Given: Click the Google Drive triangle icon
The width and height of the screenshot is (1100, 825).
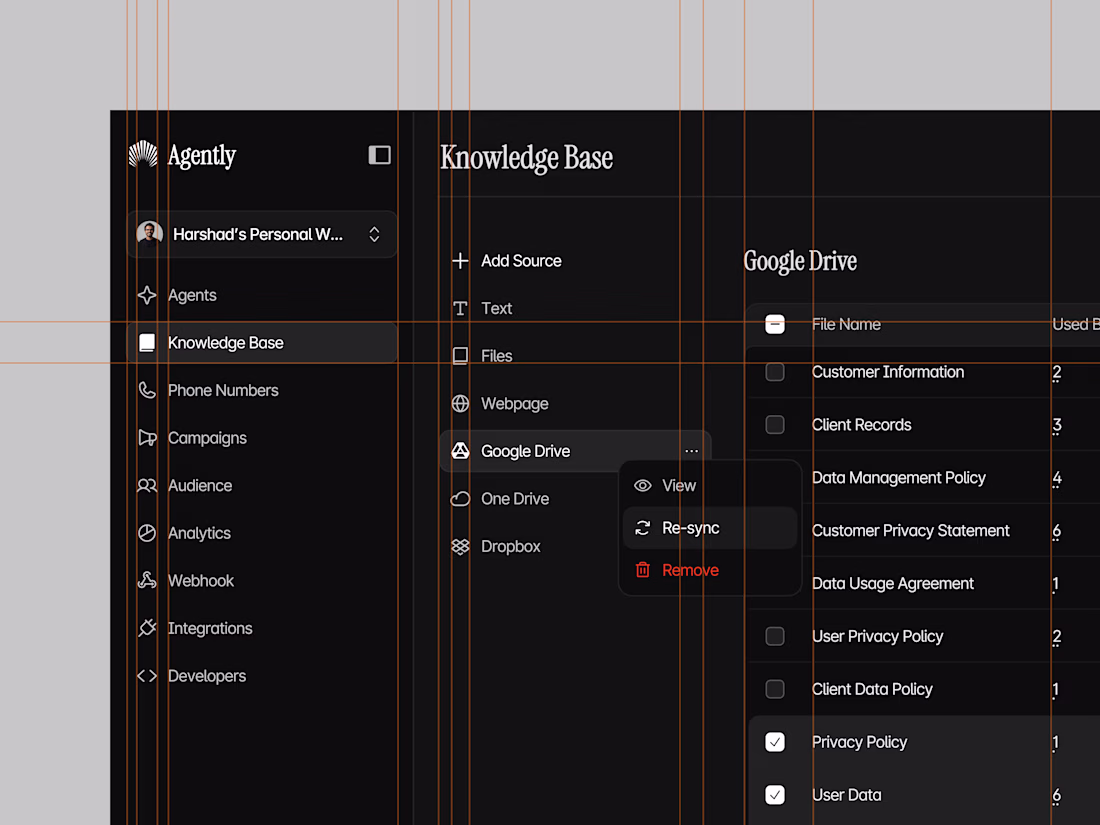Looking at the screenshot, I should [x=460, y=451].
